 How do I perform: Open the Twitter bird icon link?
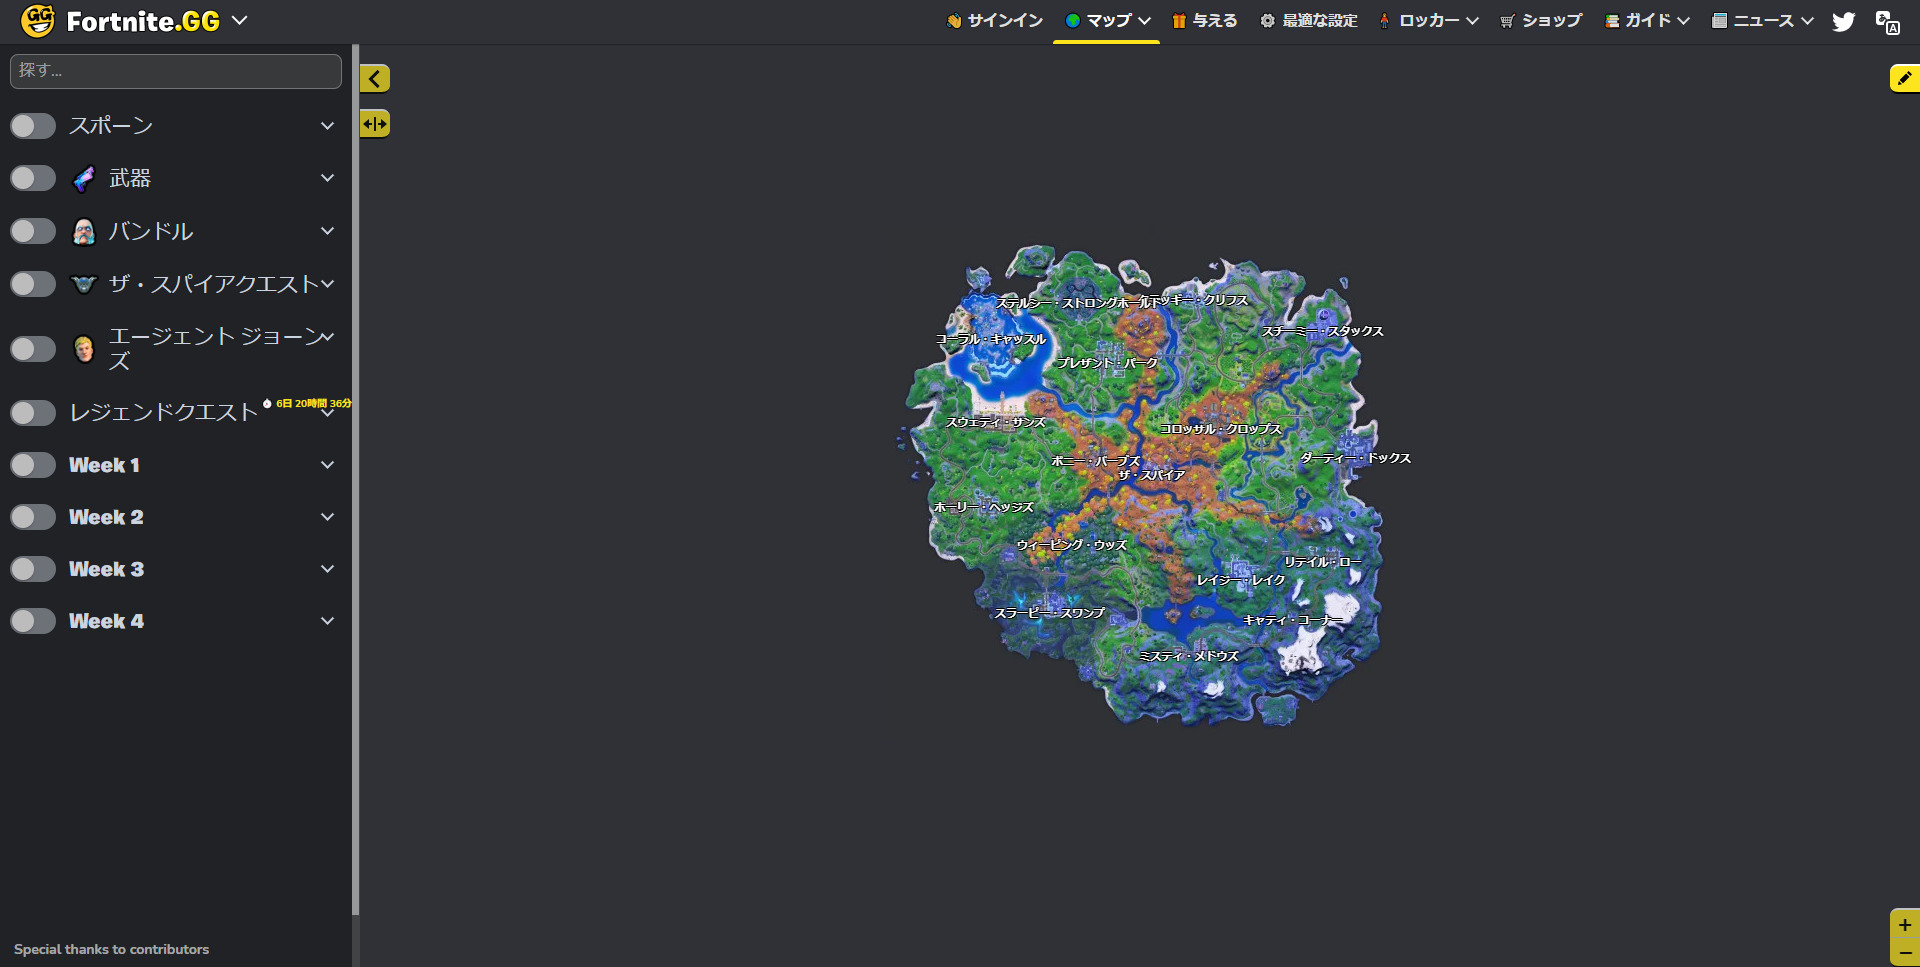pyautogui.click(x=1844, y=21)
